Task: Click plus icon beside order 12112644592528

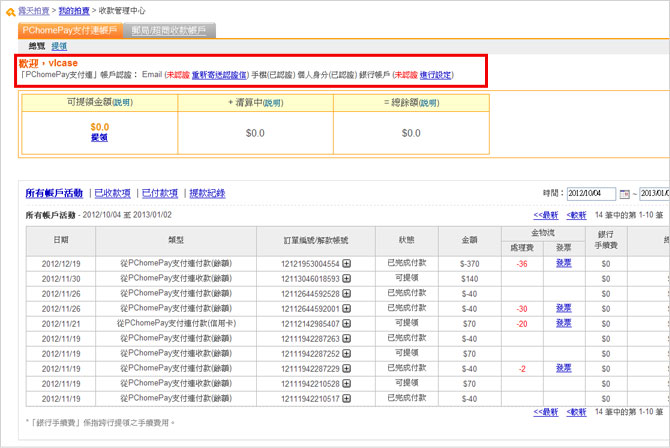Action: (347, 294)
